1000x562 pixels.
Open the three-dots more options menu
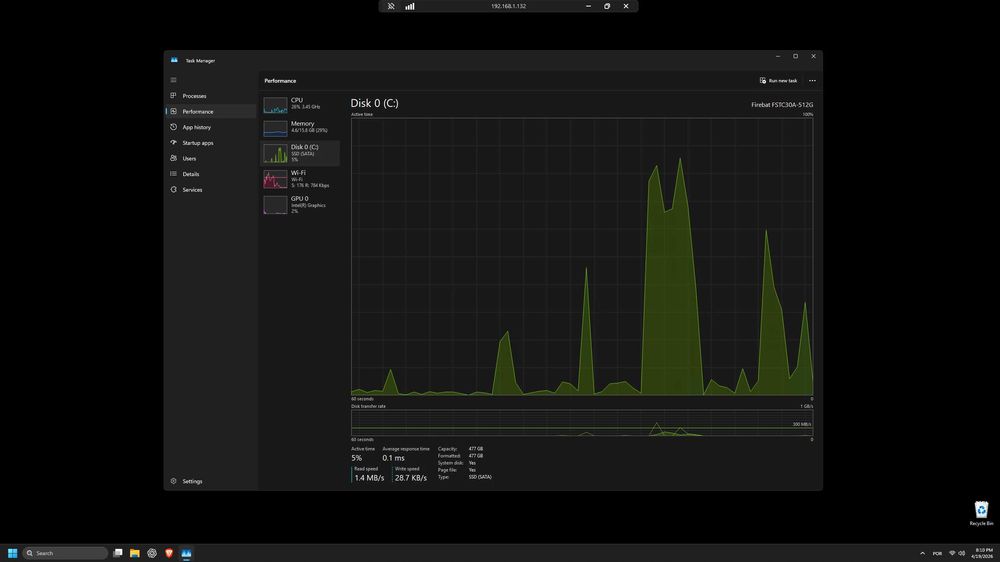tap(812, 80)
